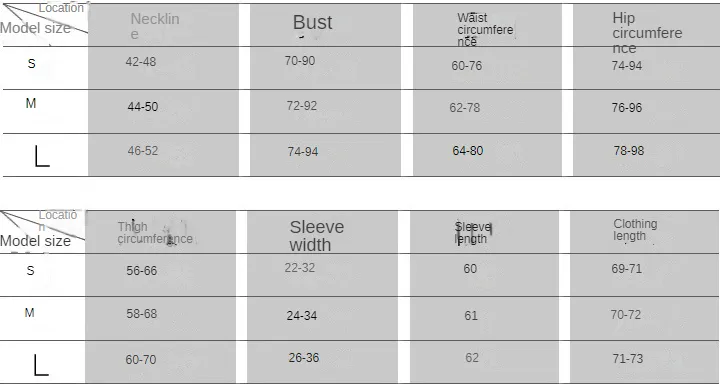This screenshot has height=387, width=720.
Task: Click the 62-78 waist value
Action: 464,107
